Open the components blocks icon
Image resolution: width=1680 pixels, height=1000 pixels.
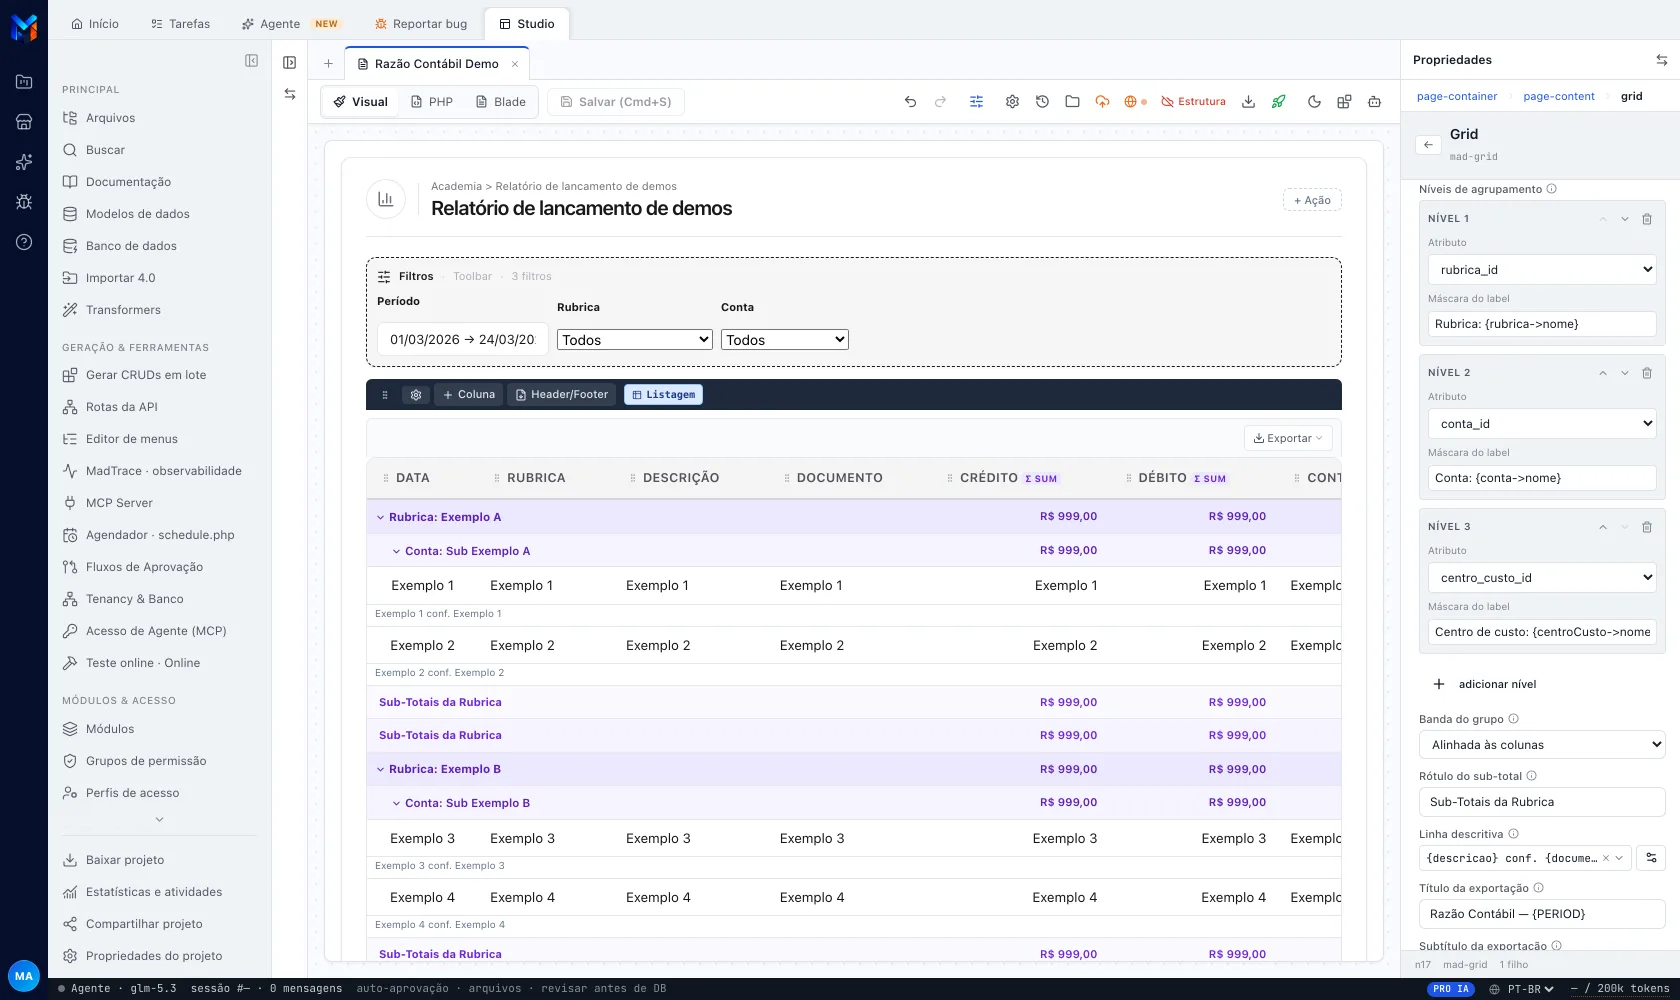(x=1344, y=102)
